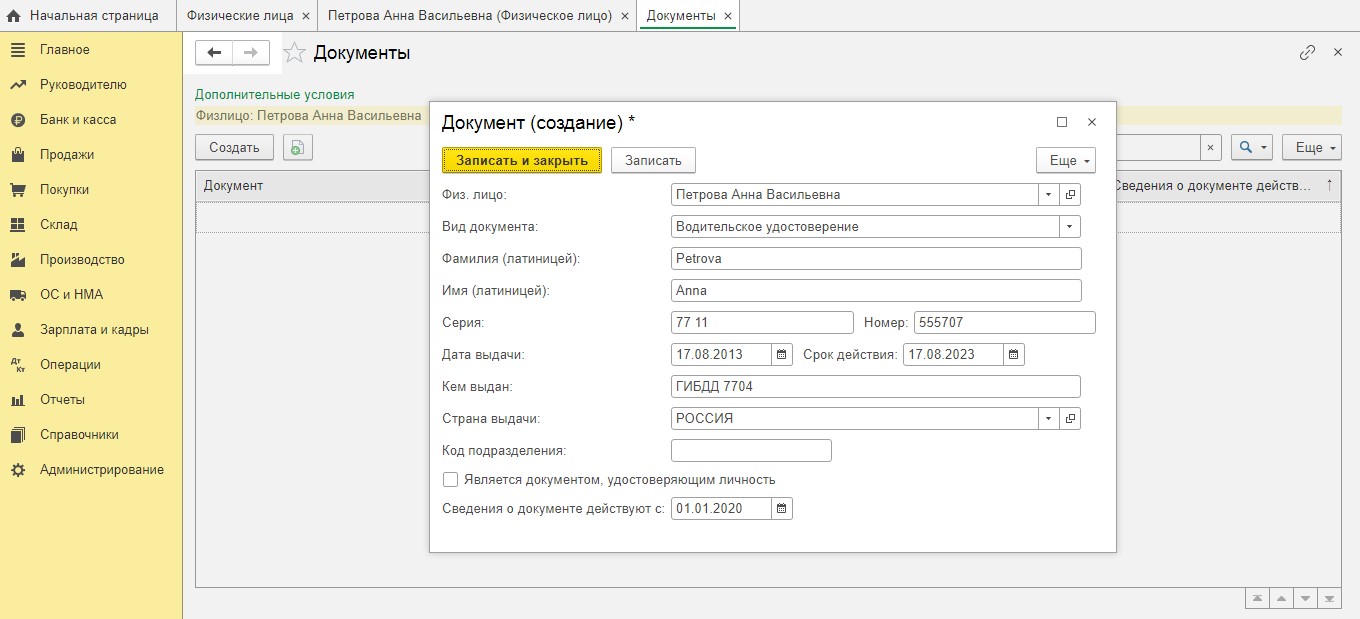The height and width of the screenshot is (619, 1360).
Task: Jump to the list start with first-record arrow
Action: (x=1256, y=599)
